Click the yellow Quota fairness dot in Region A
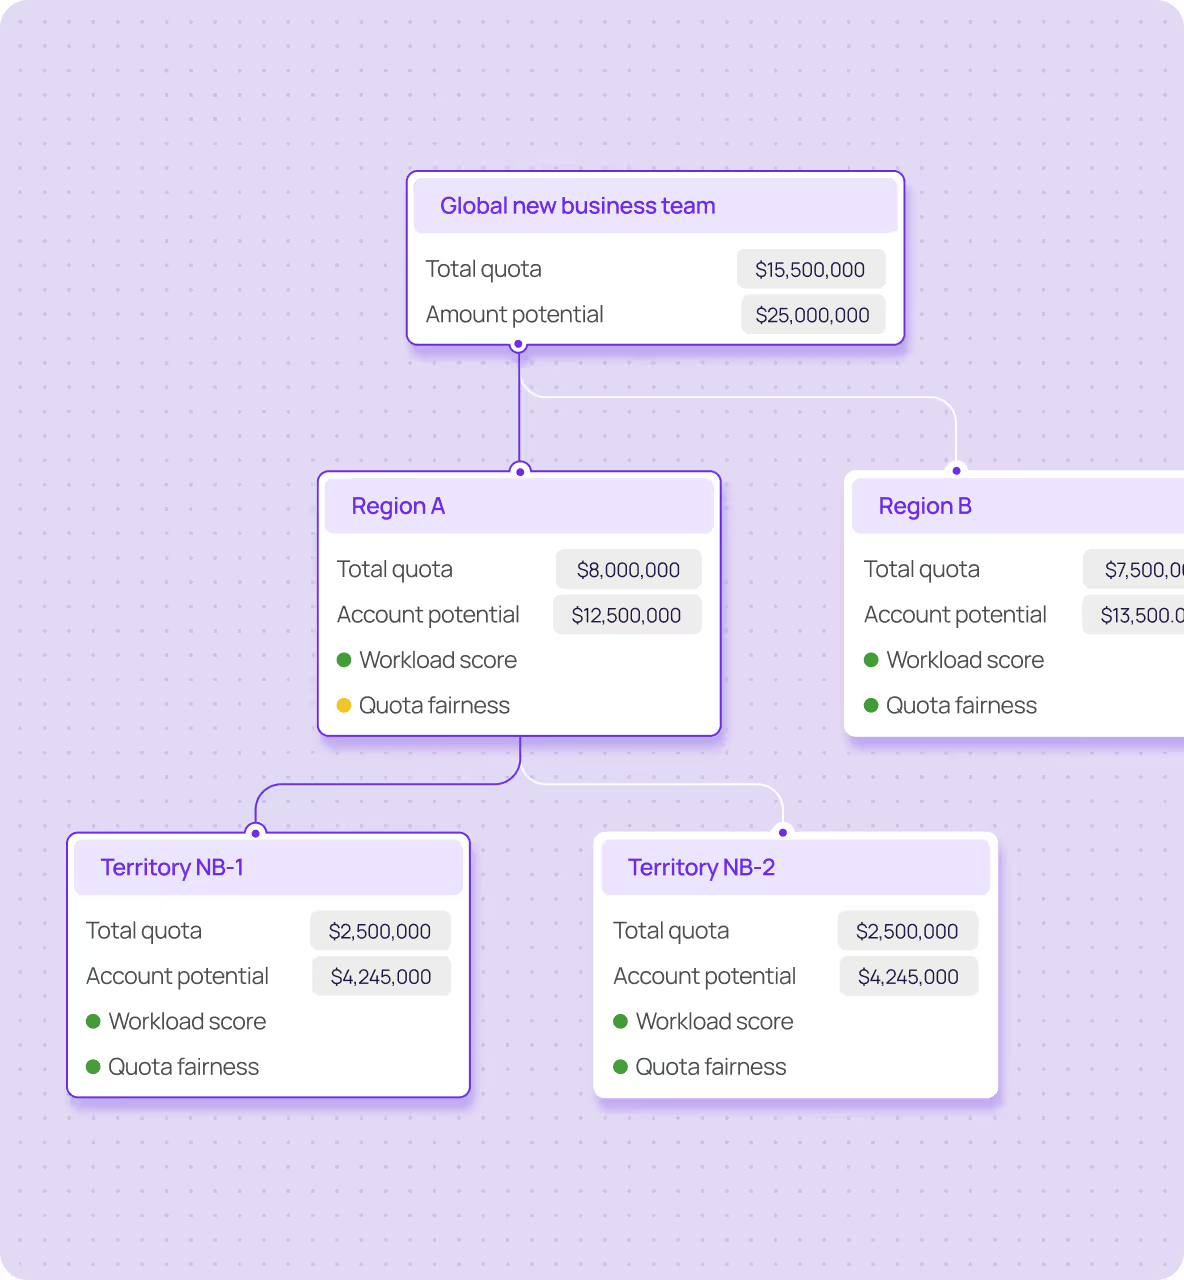 [x=344, y=705]
